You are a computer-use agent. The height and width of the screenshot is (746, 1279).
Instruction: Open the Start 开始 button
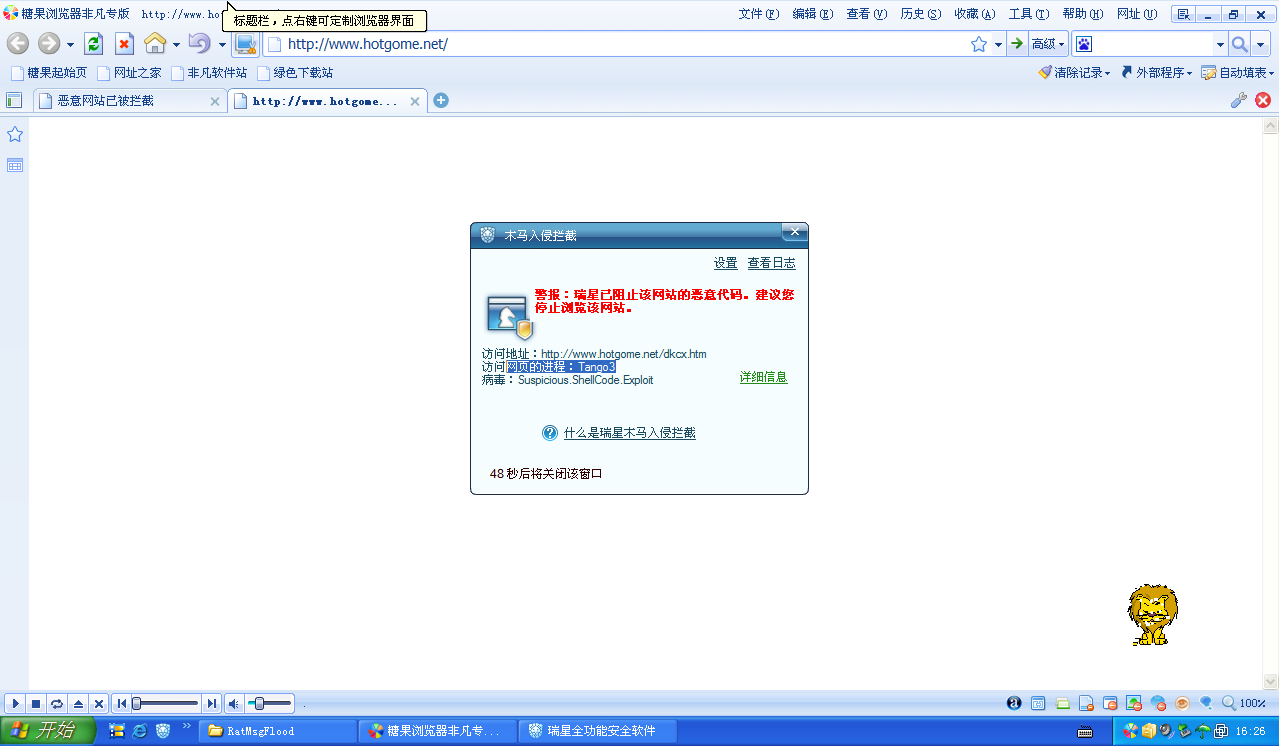click(48, 731)
